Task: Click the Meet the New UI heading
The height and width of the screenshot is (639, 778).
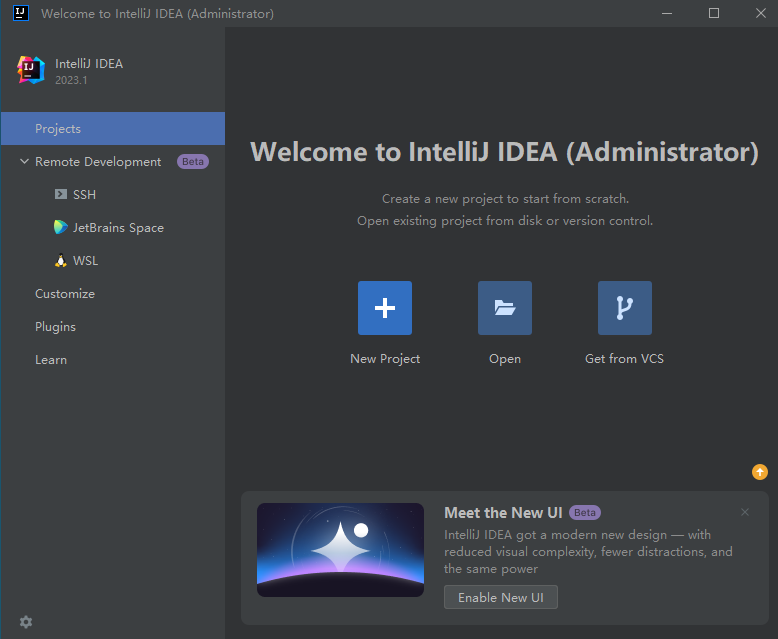Action: click(503, 512)
